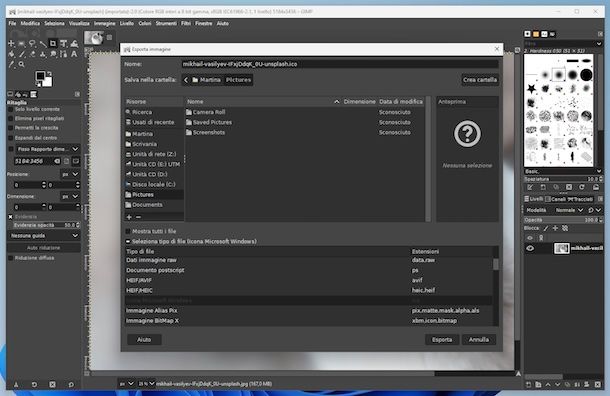Click the Esporta button

442,340
